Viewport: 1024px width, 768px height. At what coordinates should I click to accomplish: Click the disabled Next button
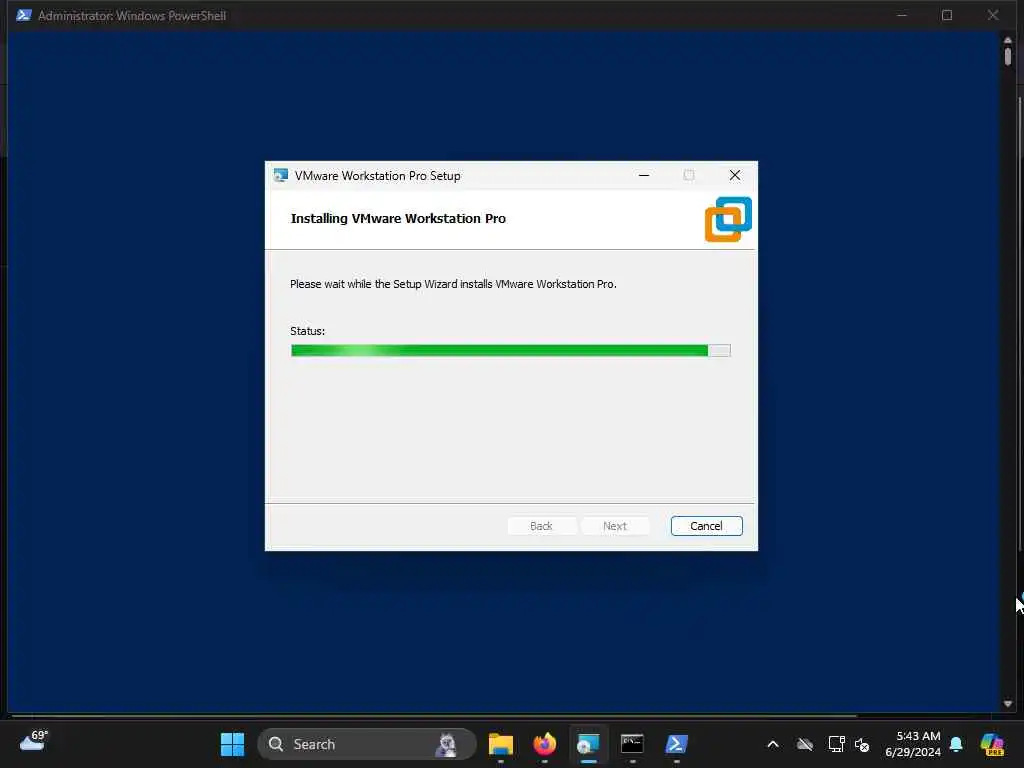pyautogui.click(x=615, y=526)
